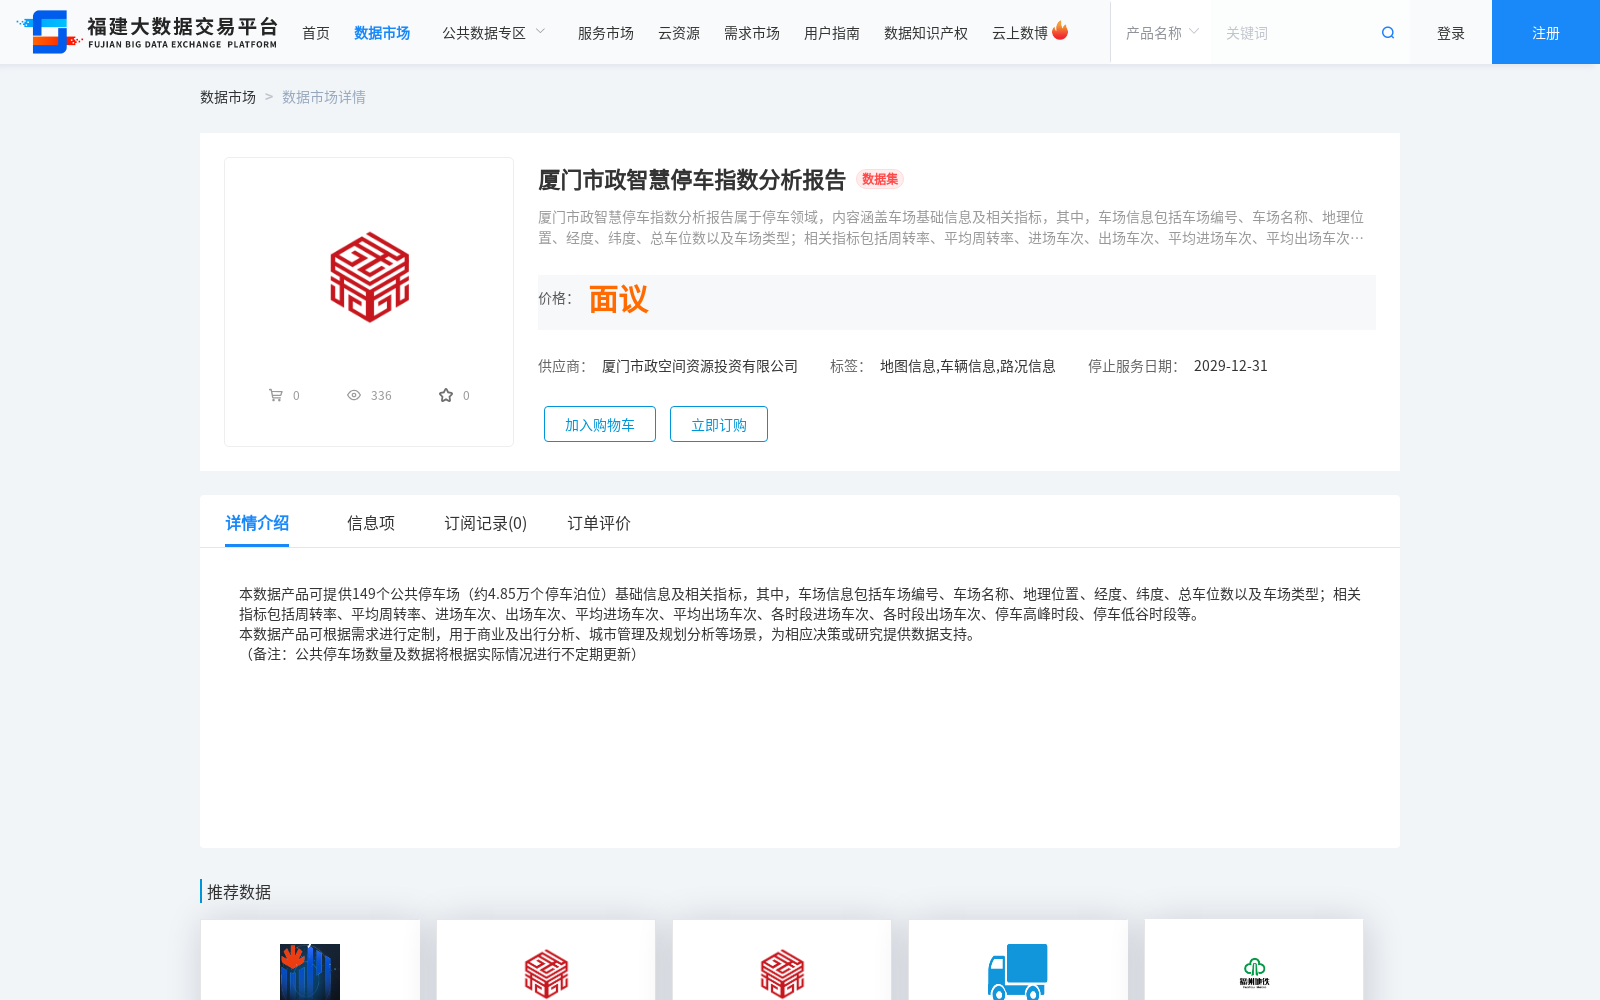Click the search magnifier icon
The width and height of the screenshot is (1600, 1000).
[x=1388, y=33]
